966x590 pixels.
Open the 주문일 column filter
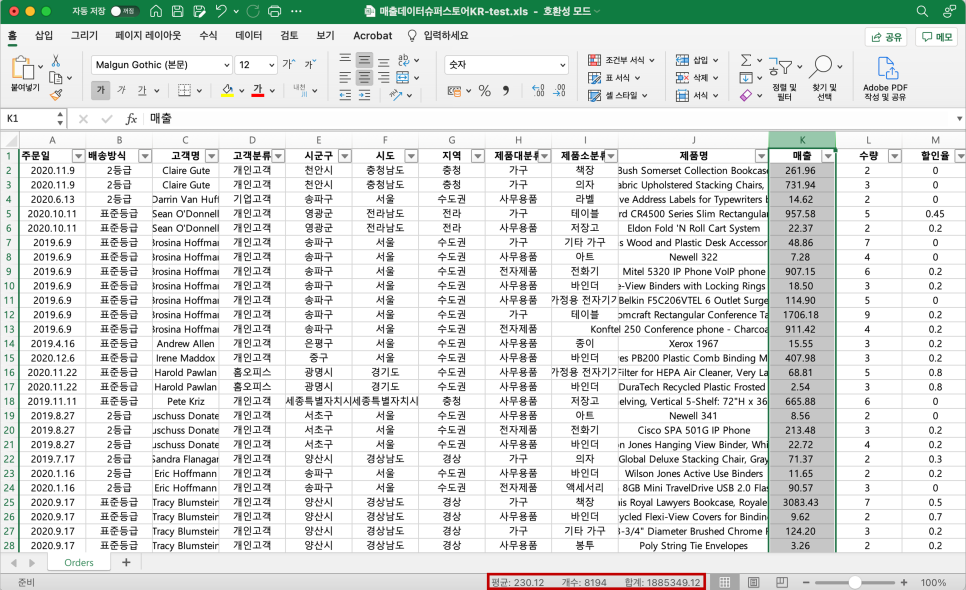(78, 156)
